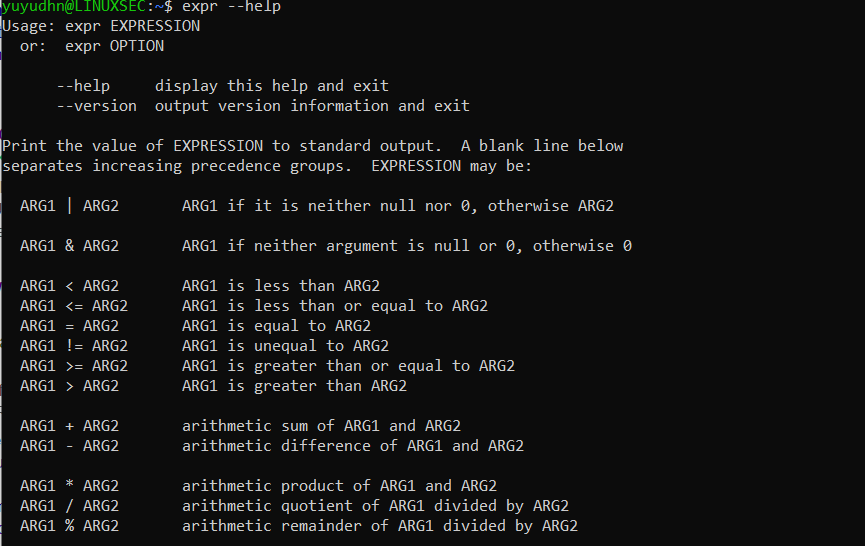
Task: Click the 'ARG1 != ARG2' expression
Action: (74, 346)
